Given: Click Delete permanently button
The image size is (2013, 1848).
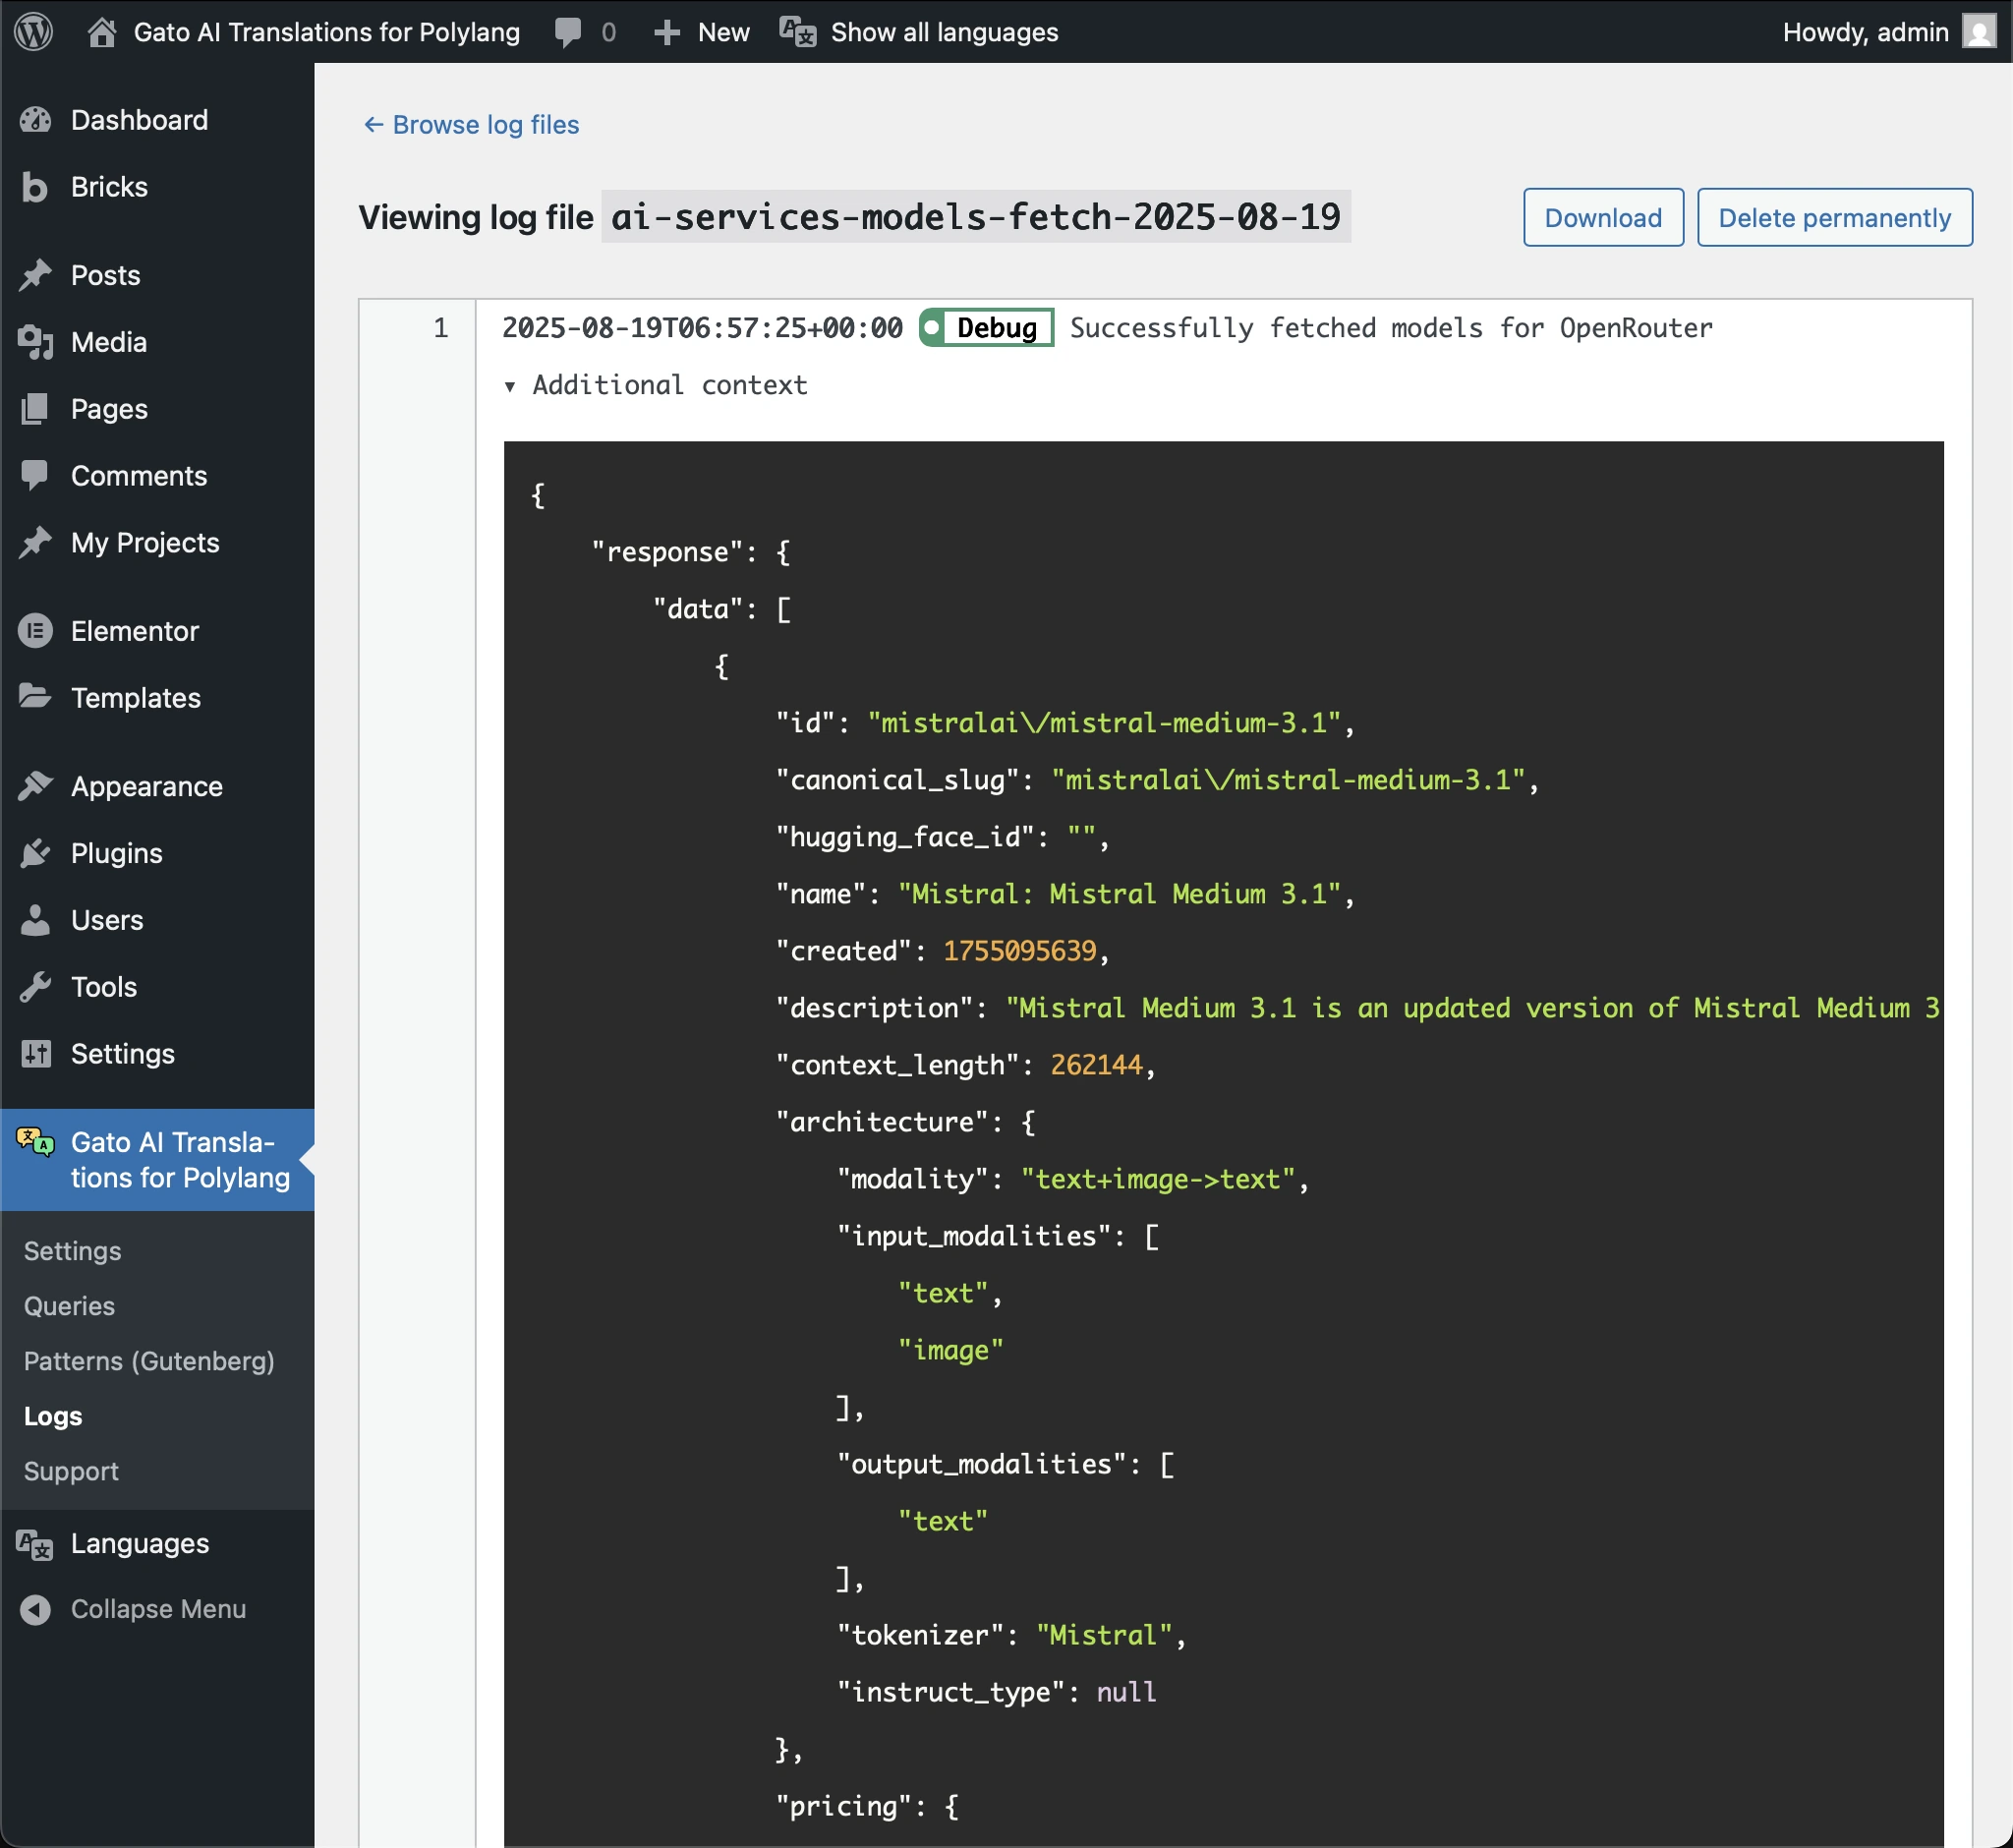Looking at the screenshot, I should point(1833,217).
